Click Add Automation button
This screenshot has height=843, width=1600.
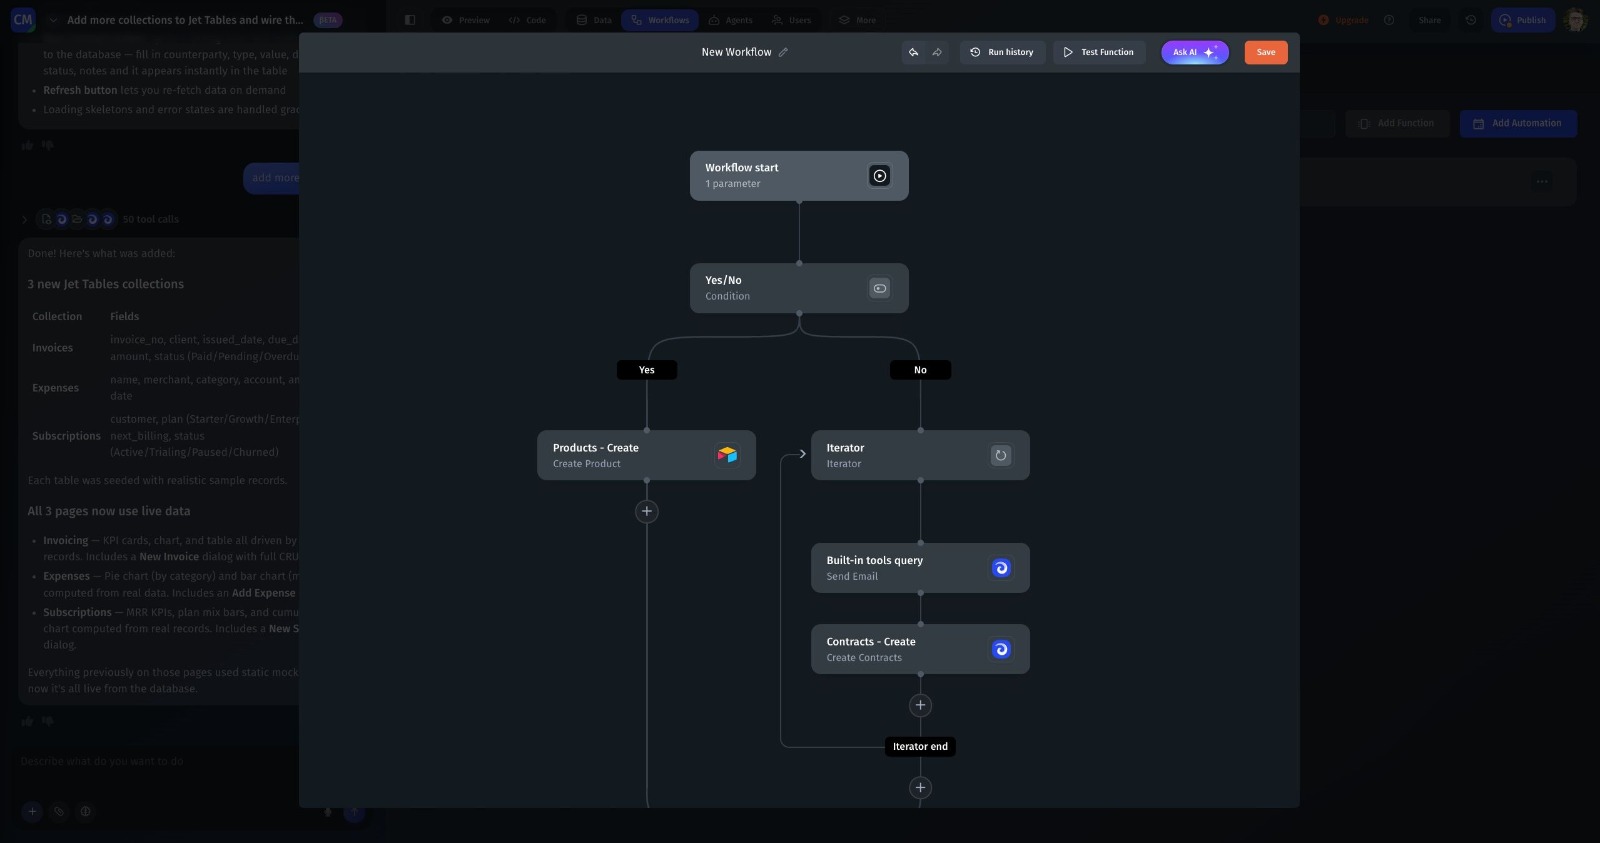[x=1518, y=123]
